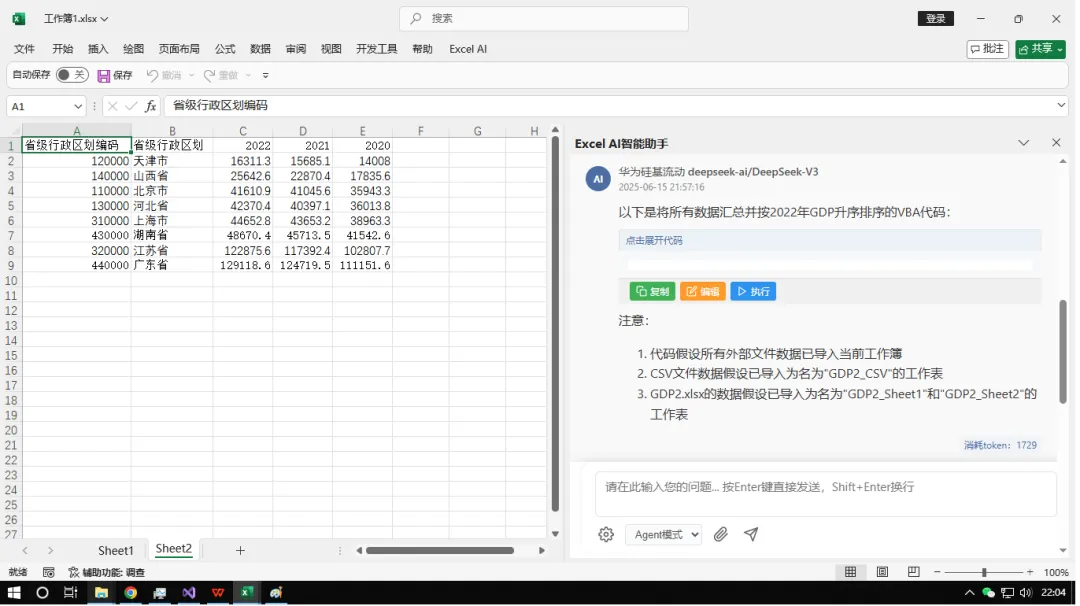The width and height of the screenshot is (1080, 606).
Task: Click the Save icon in quick access toolbar
Action: coord(104,76)
